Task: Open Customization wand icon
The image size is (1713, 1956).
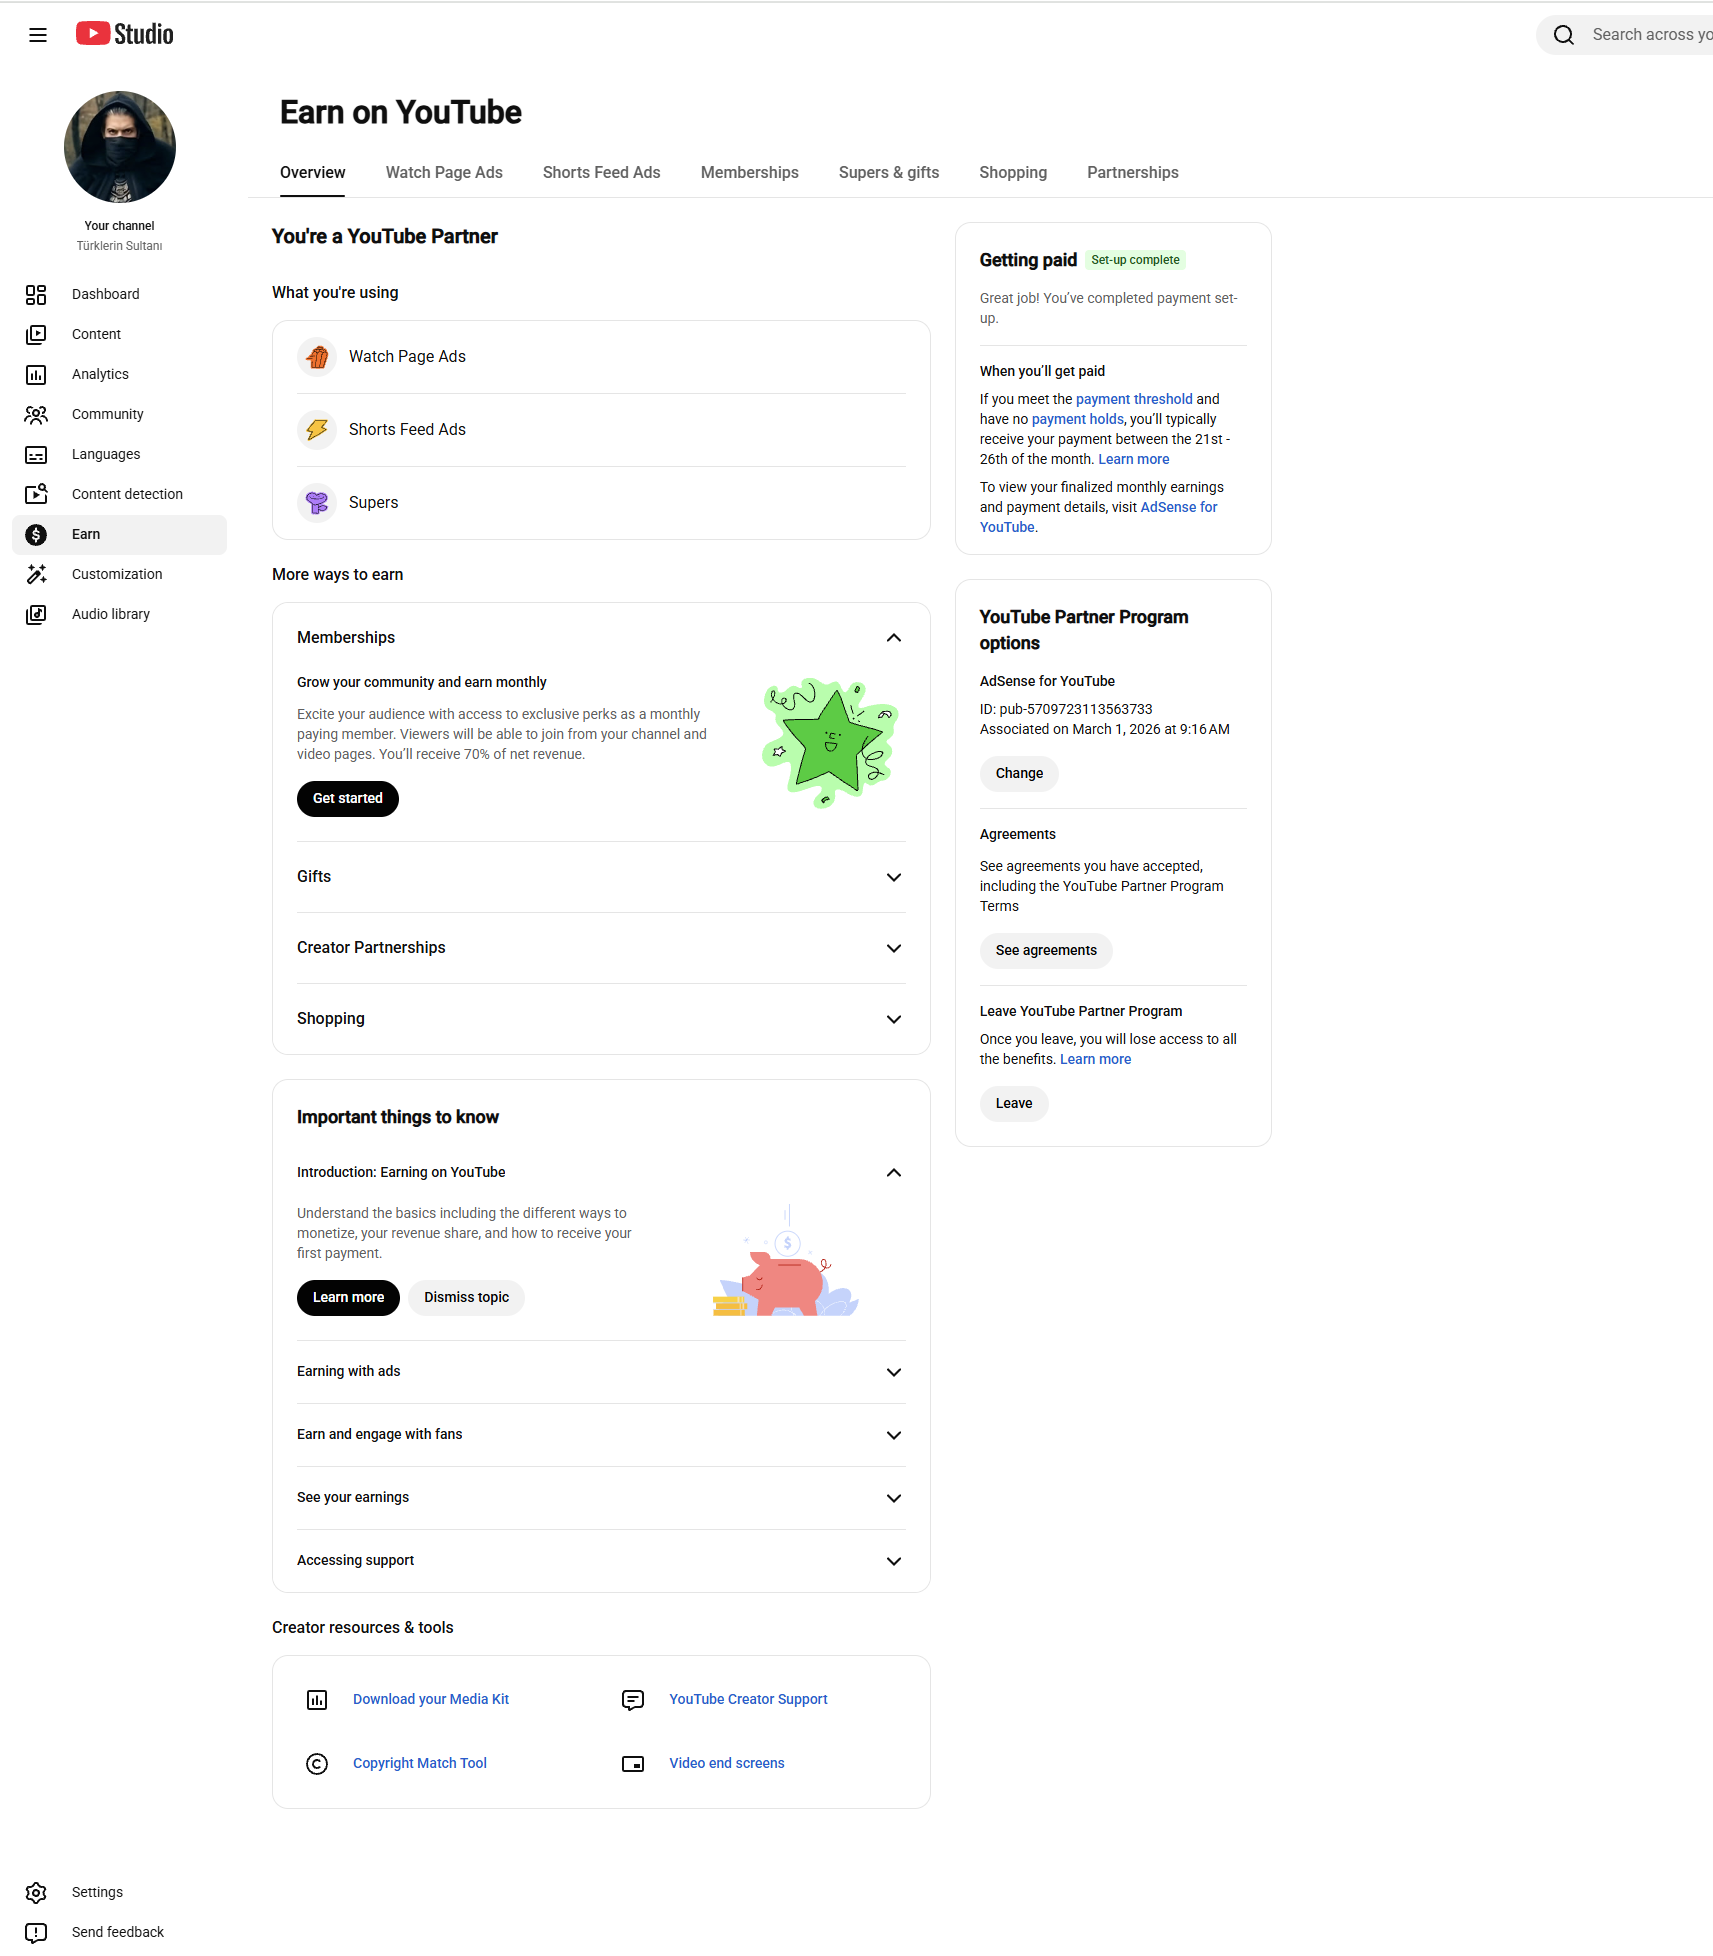Action: pyautogui.click(x=36, y=574)
